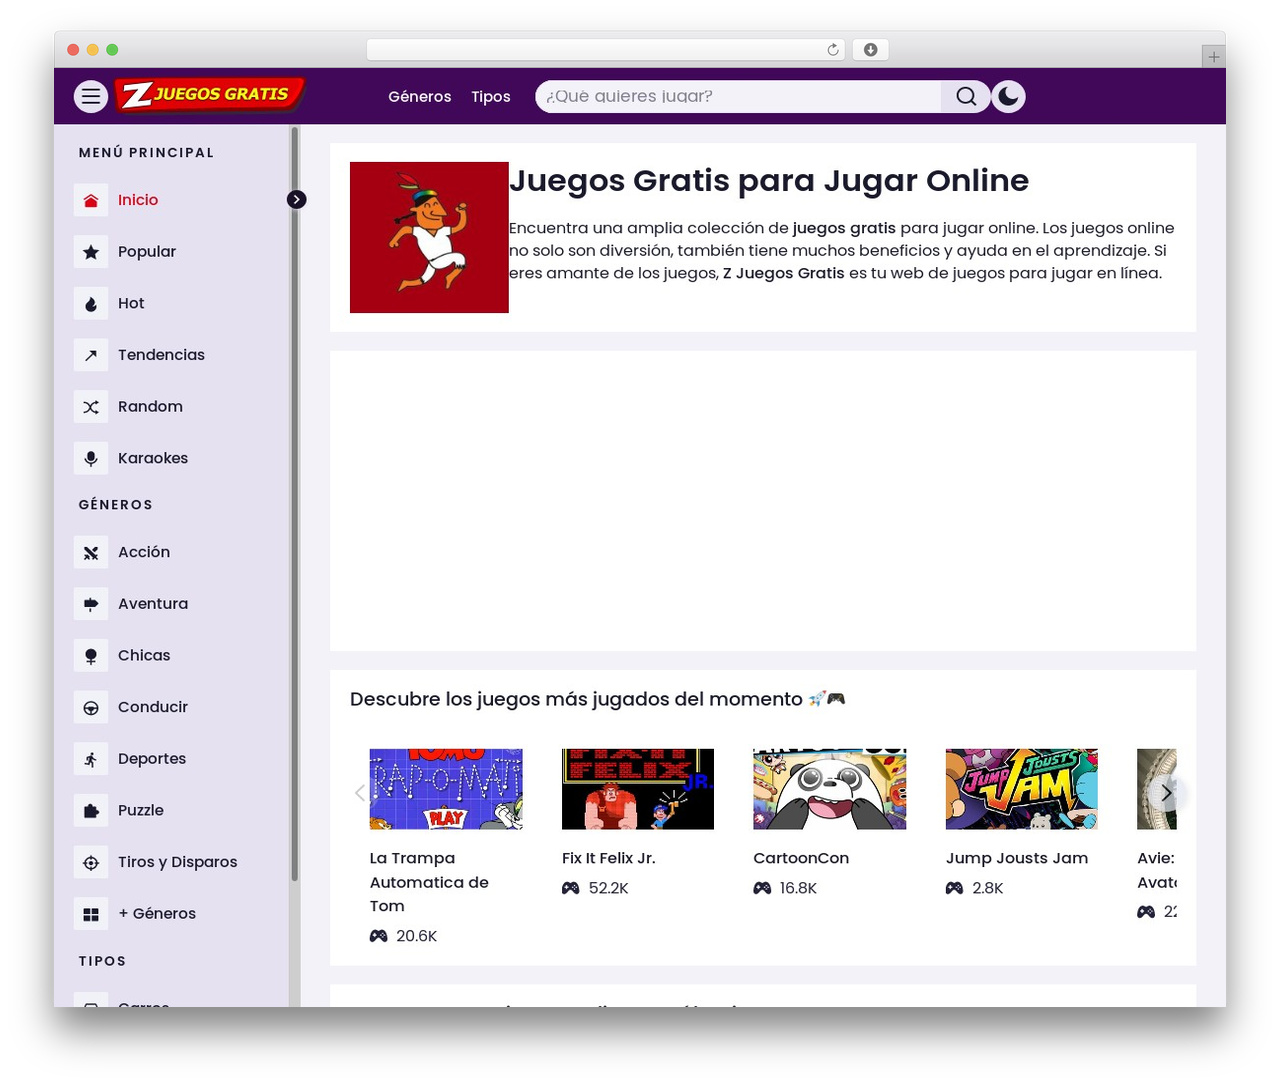Click Jump Jousts Jam title
The height and width of the screenshot is (1084, 1280).
click(1017, 859)
